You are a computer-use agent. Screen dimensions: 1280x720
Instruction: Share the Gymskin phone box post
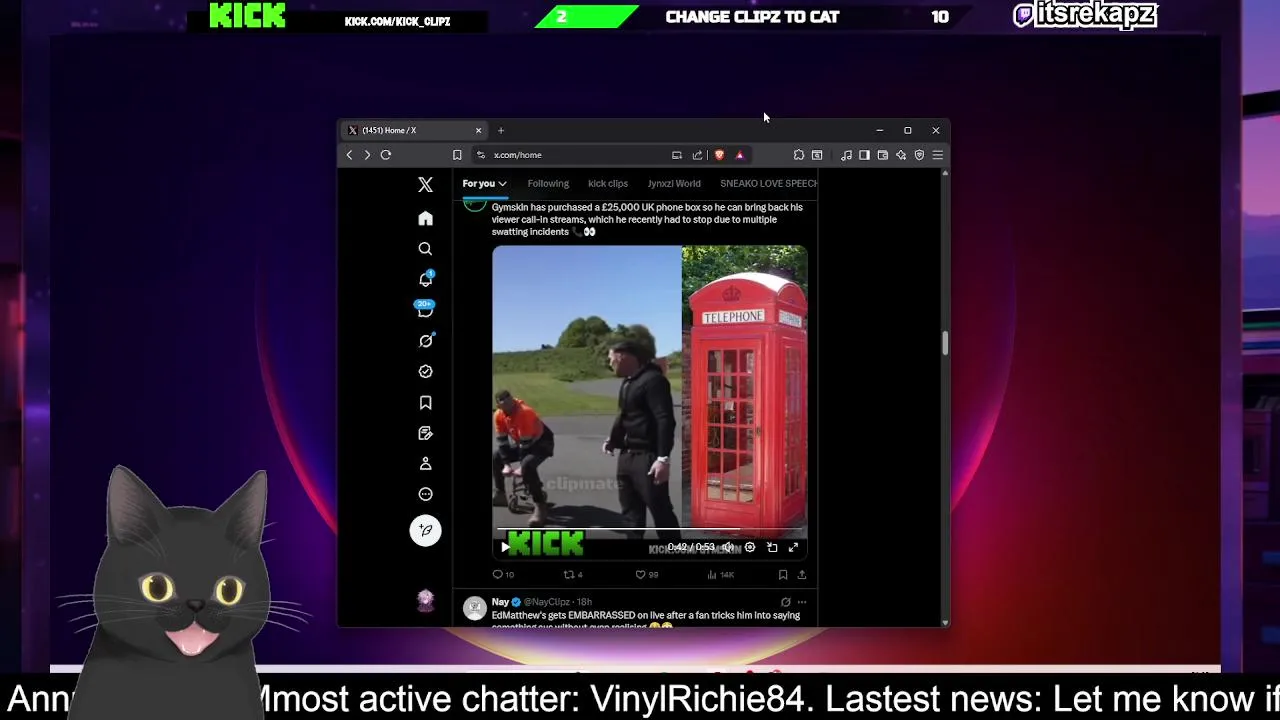pyautogui.click(x=801, y=574)
